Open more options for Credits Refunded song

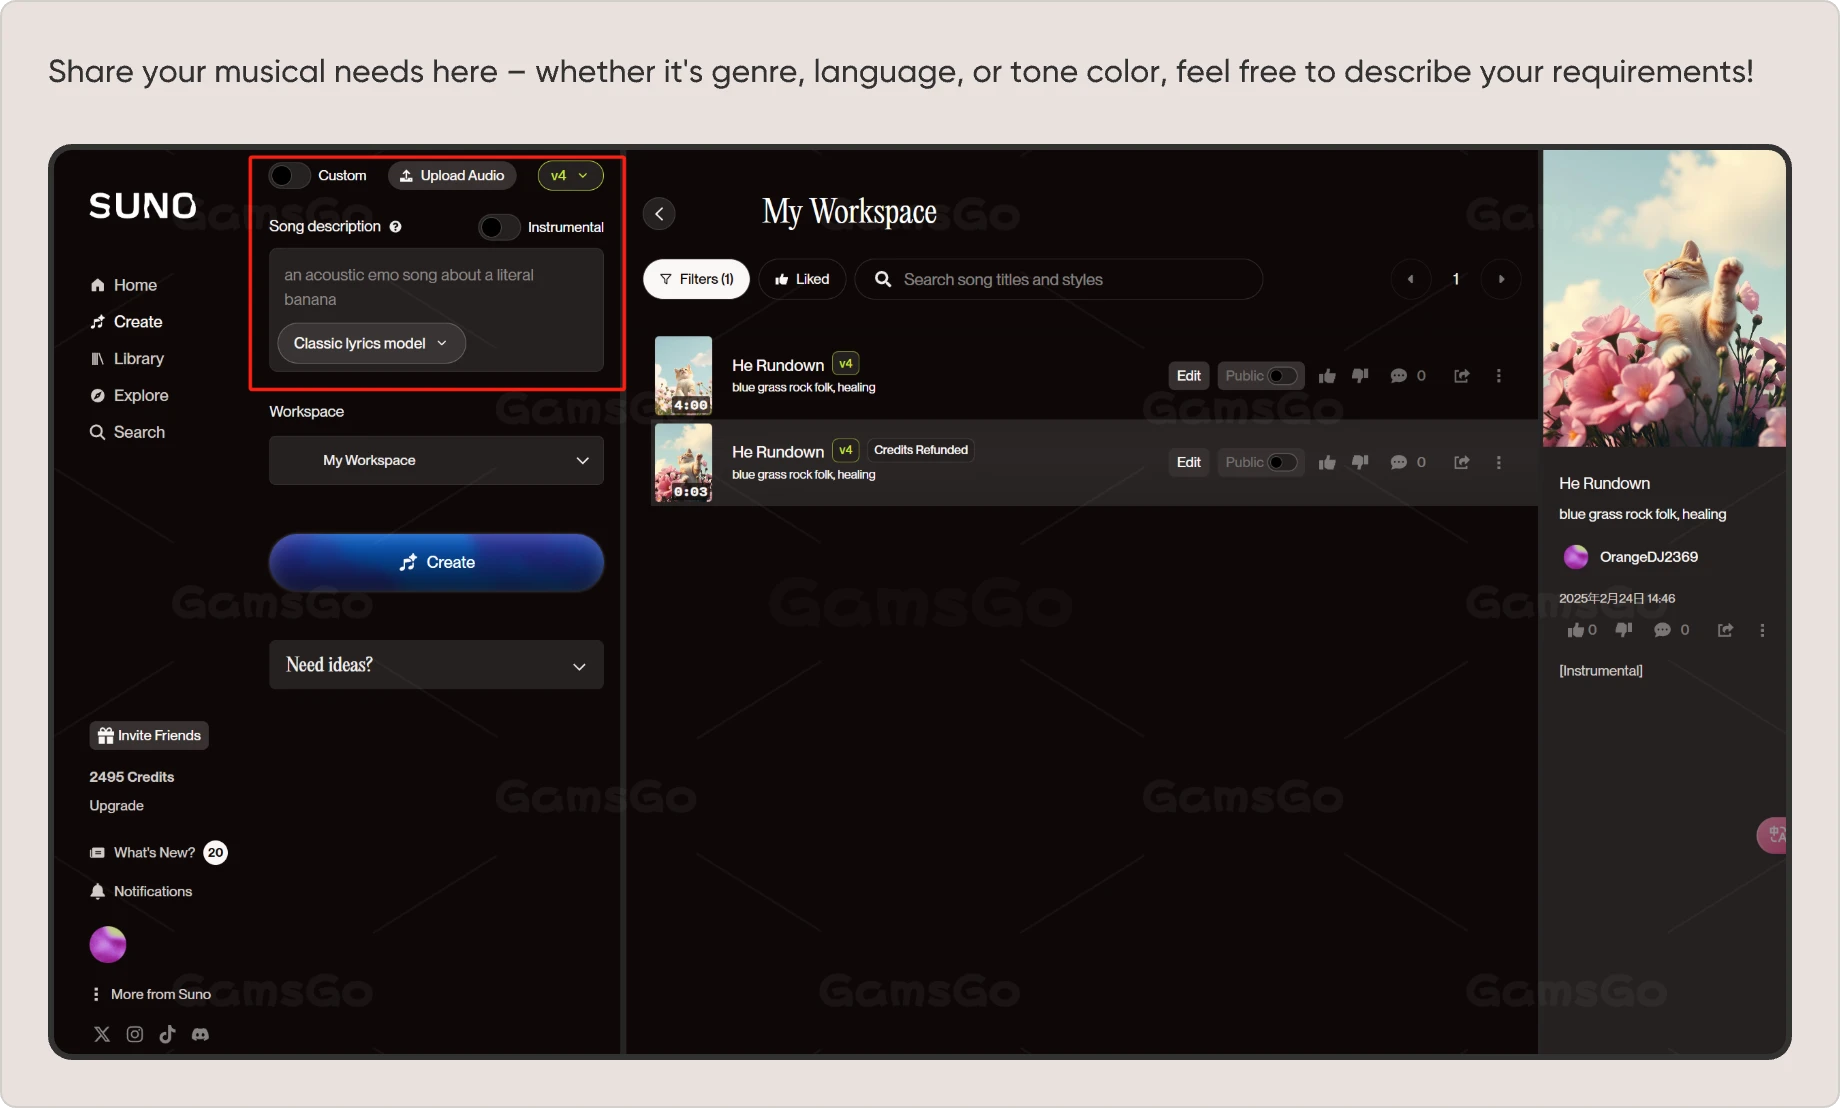1498,462
